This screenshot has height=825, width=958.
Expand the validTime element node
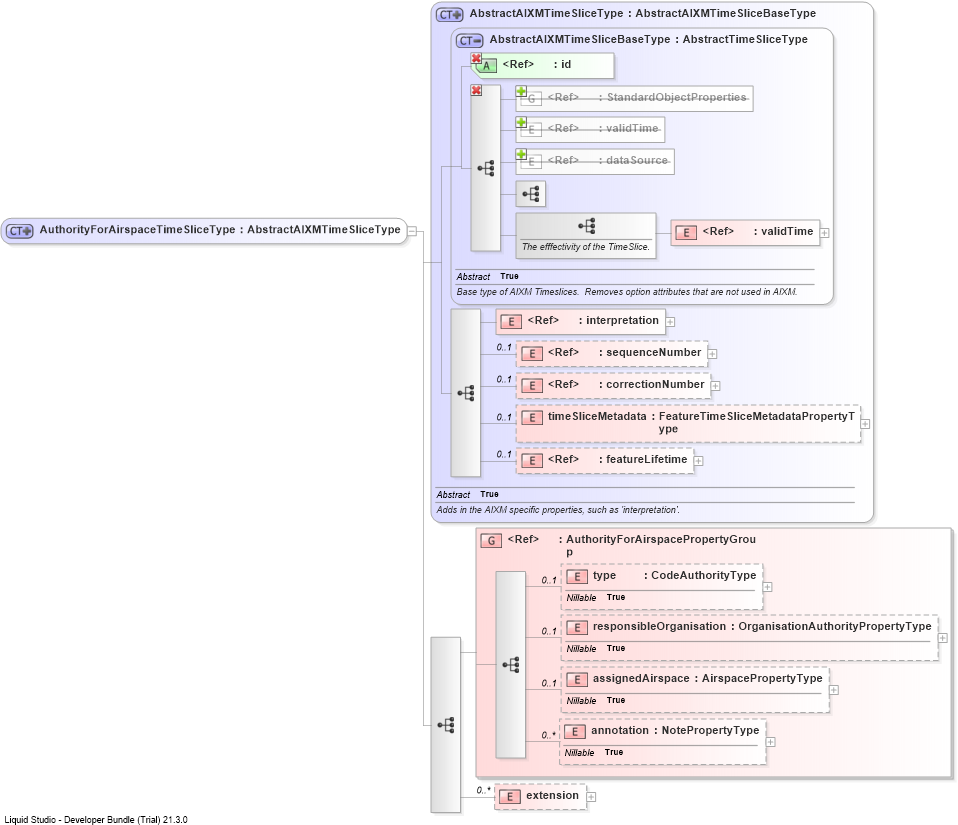pyautogui.click(x=825, y=233)
